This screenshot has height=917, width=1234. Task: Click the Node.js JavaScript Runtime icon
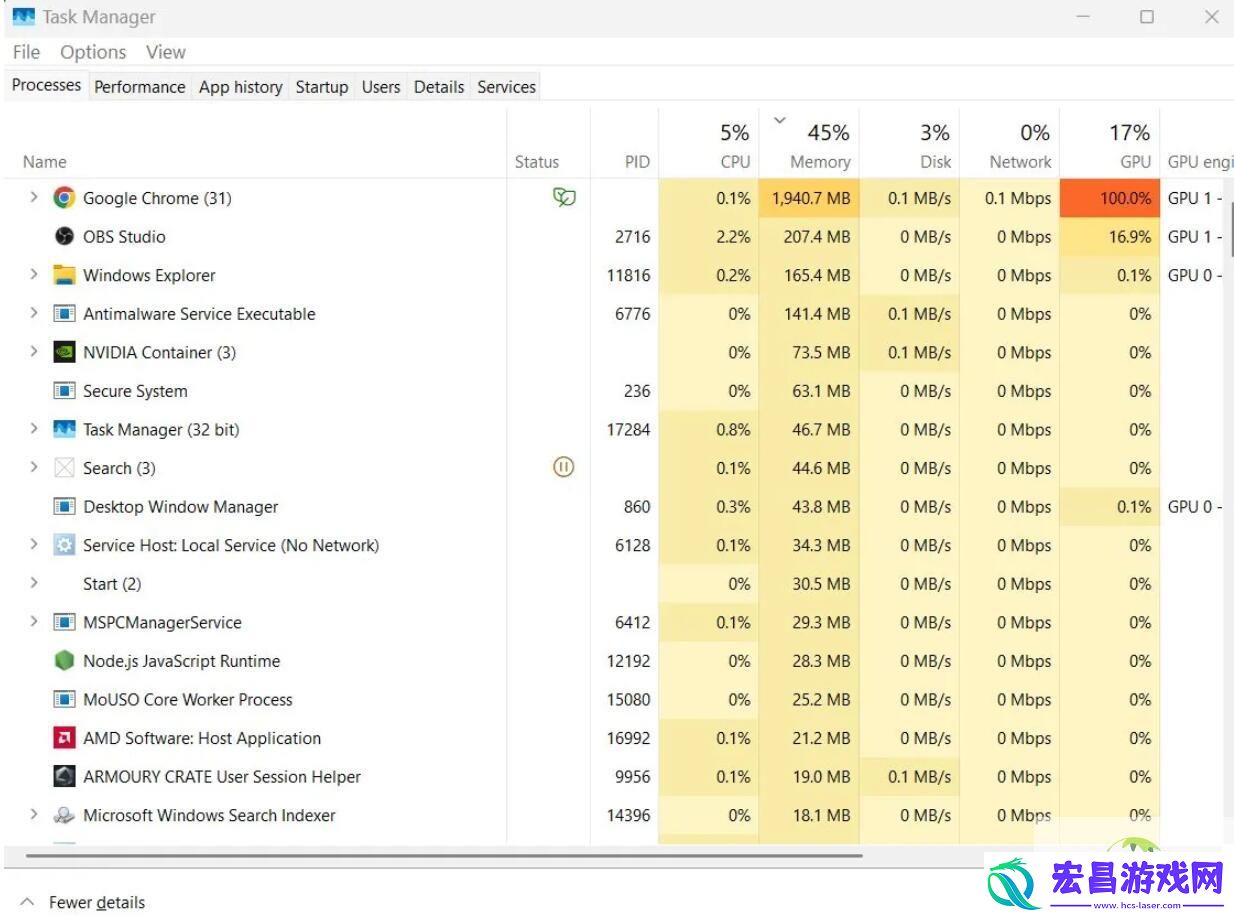click(x=64, y=661)
